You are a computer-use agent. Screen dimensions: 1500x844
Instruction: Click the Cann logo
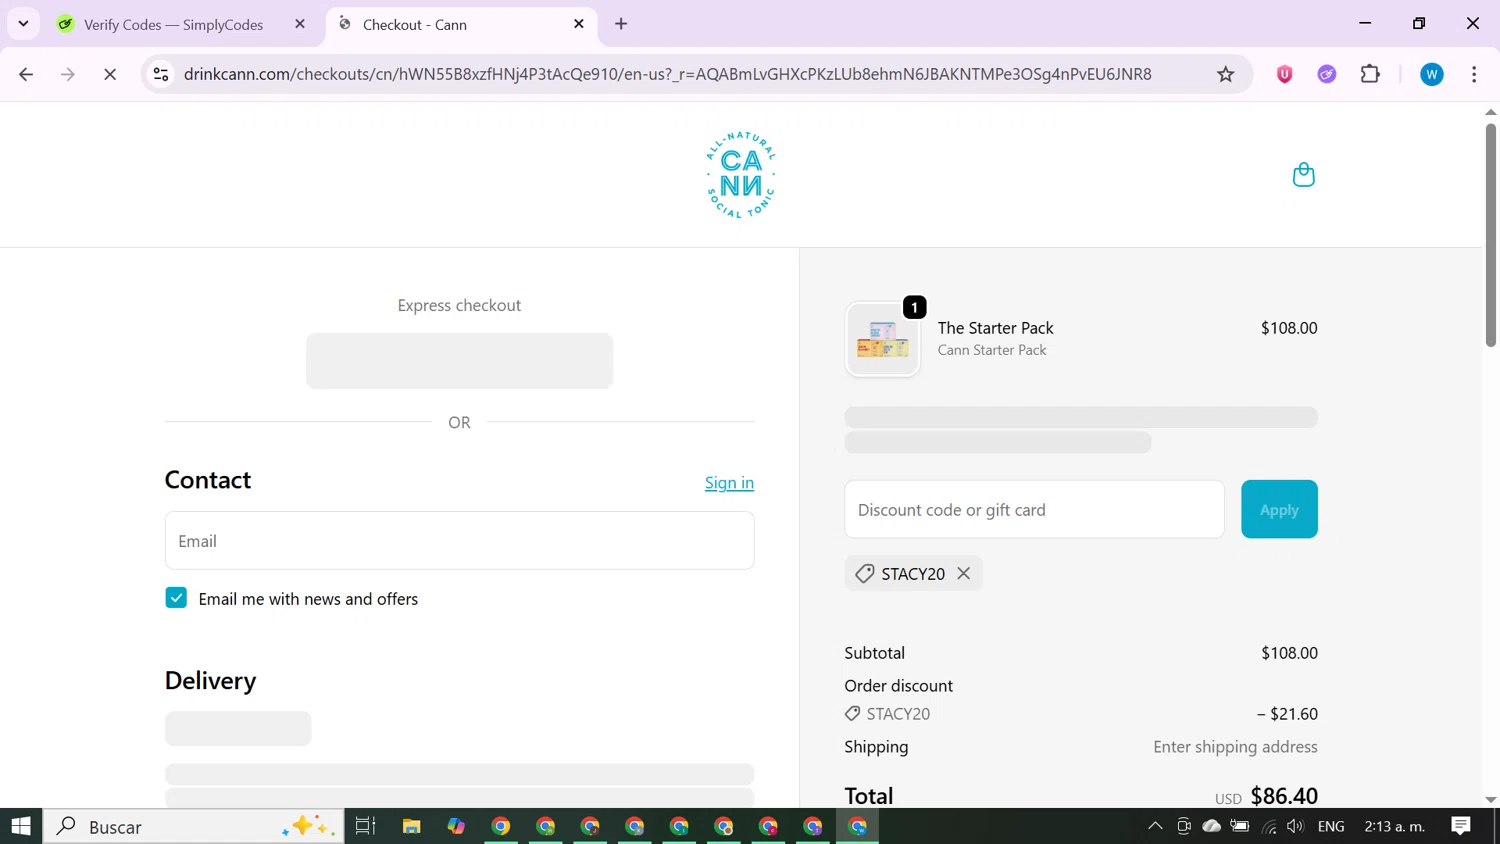tap(741, 175)
